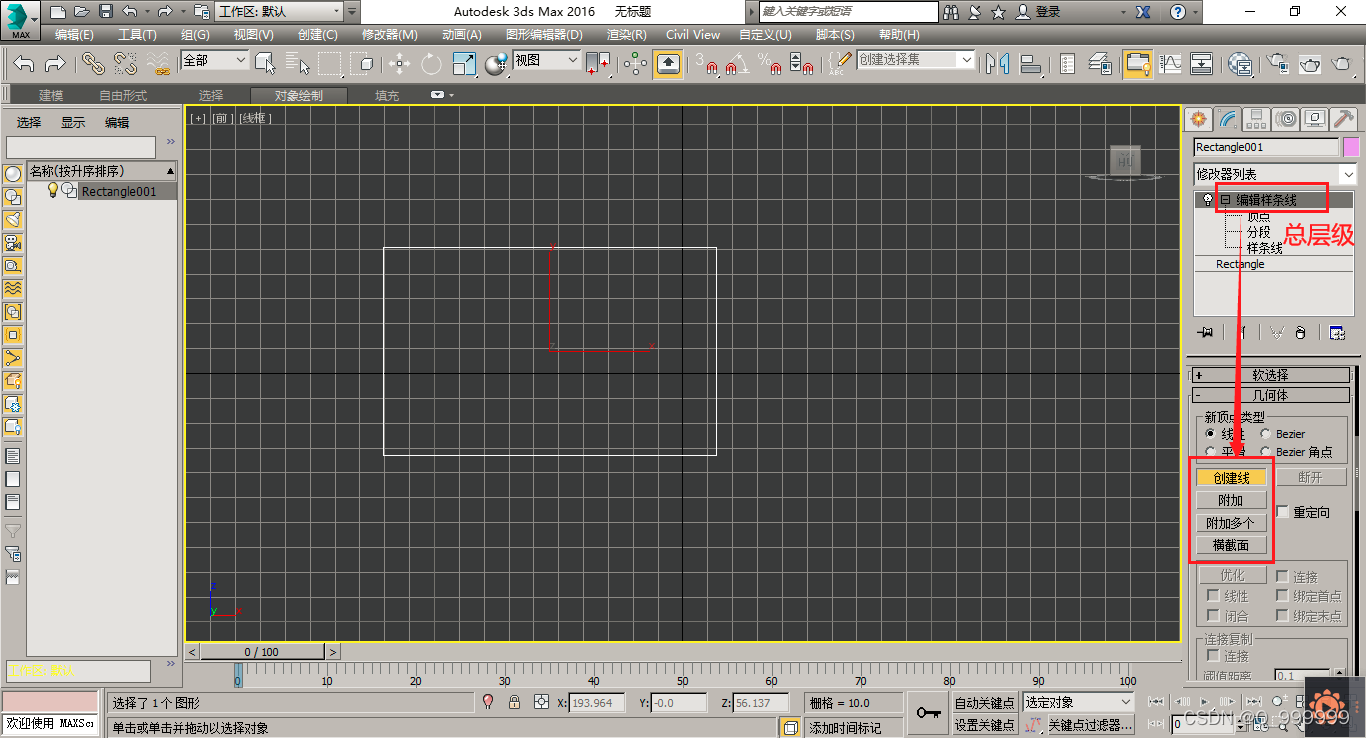Choose the Rectangular Selection Region tool

click(x=330, y=64)
